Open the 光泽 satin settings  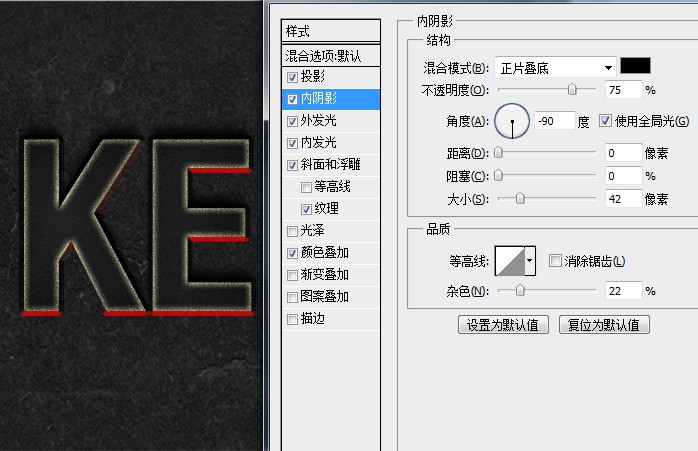click(x=312, y=231)
